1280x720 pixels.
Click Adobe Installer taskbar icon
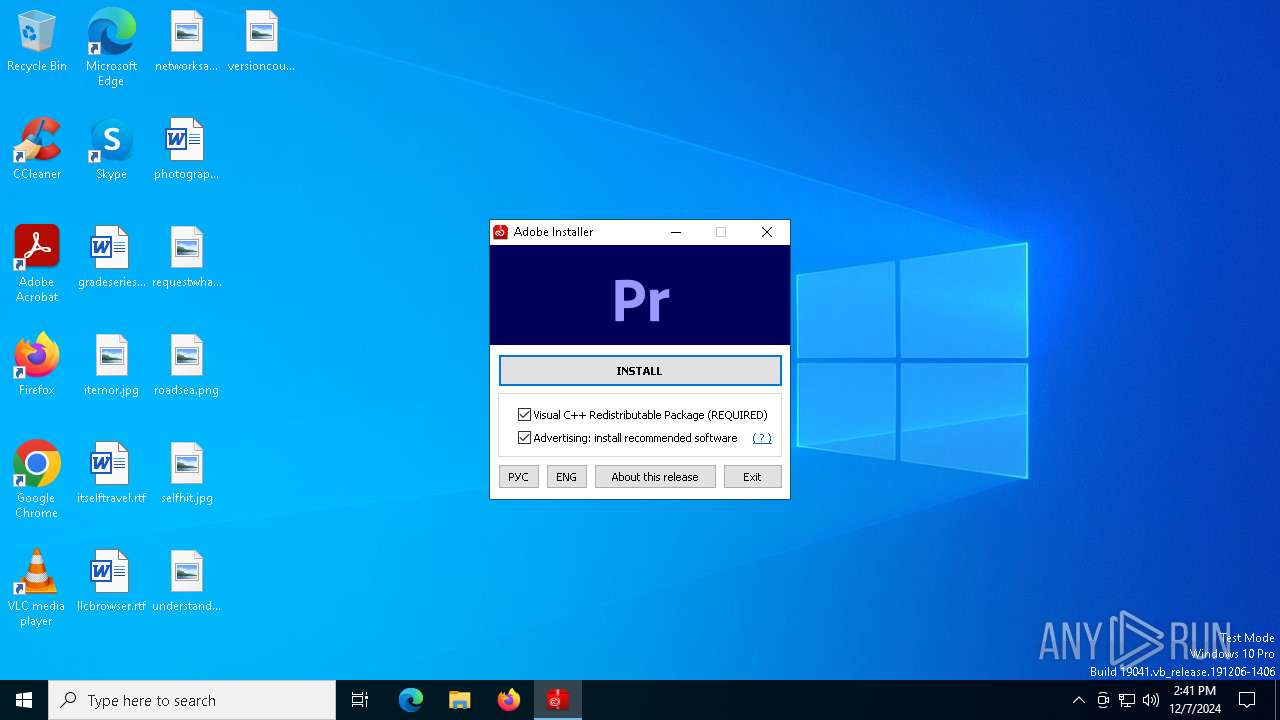[557, 700]
